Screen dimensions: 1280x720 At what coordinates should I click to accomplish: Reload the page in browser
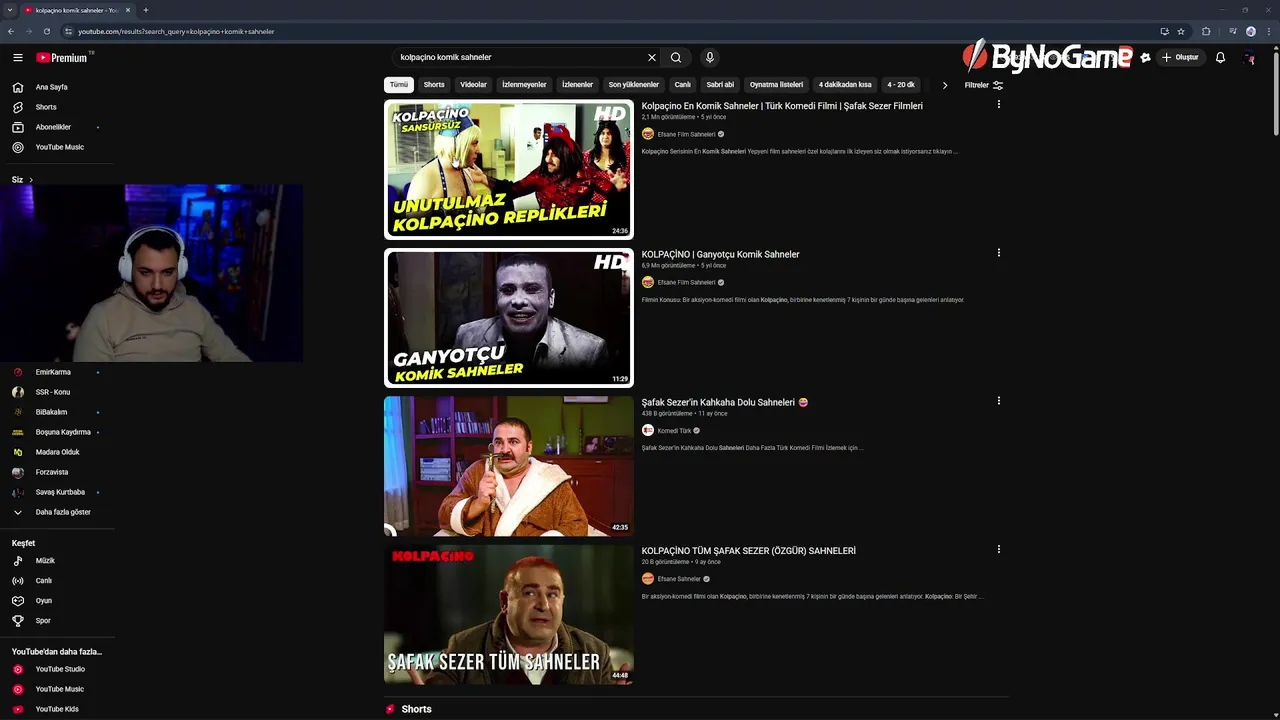pyautogui.click(x=46, y=31)
